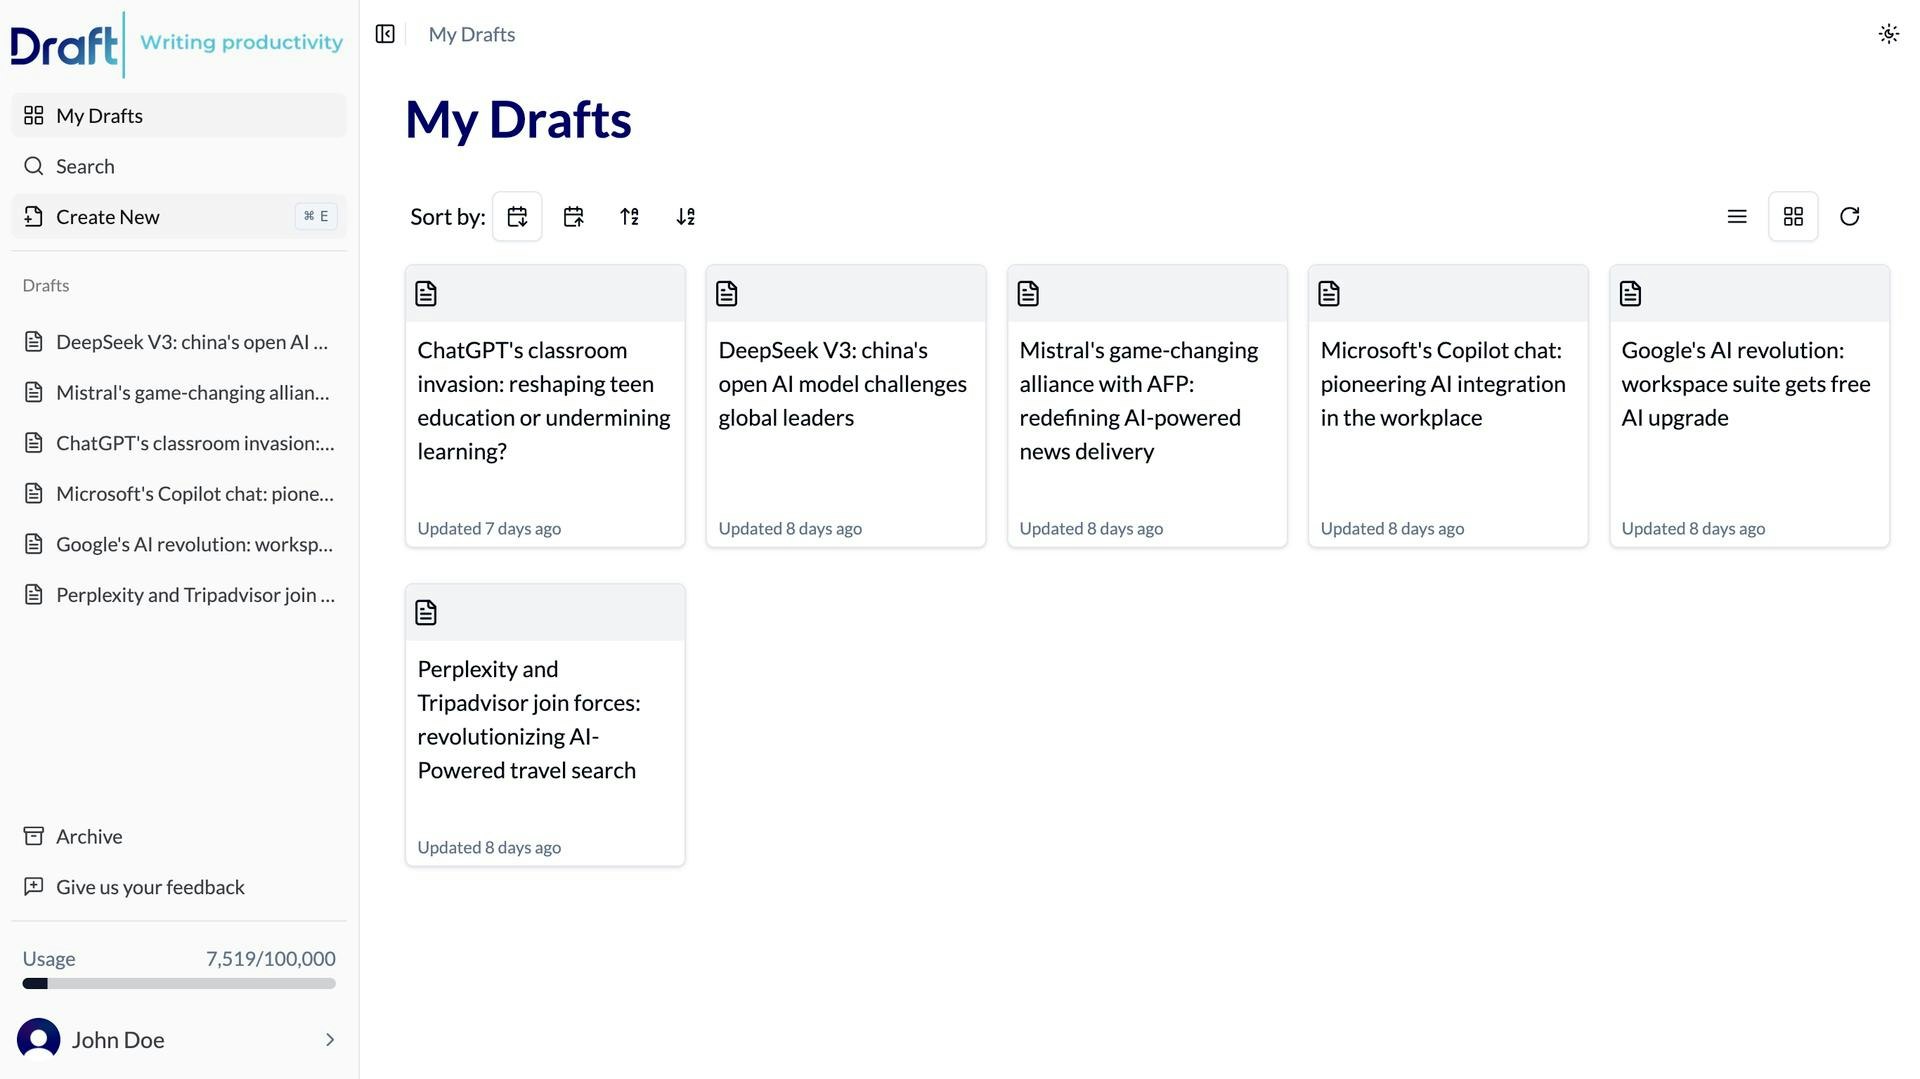Click file icon beside Mistral sidebar item

tap(34, 392)
